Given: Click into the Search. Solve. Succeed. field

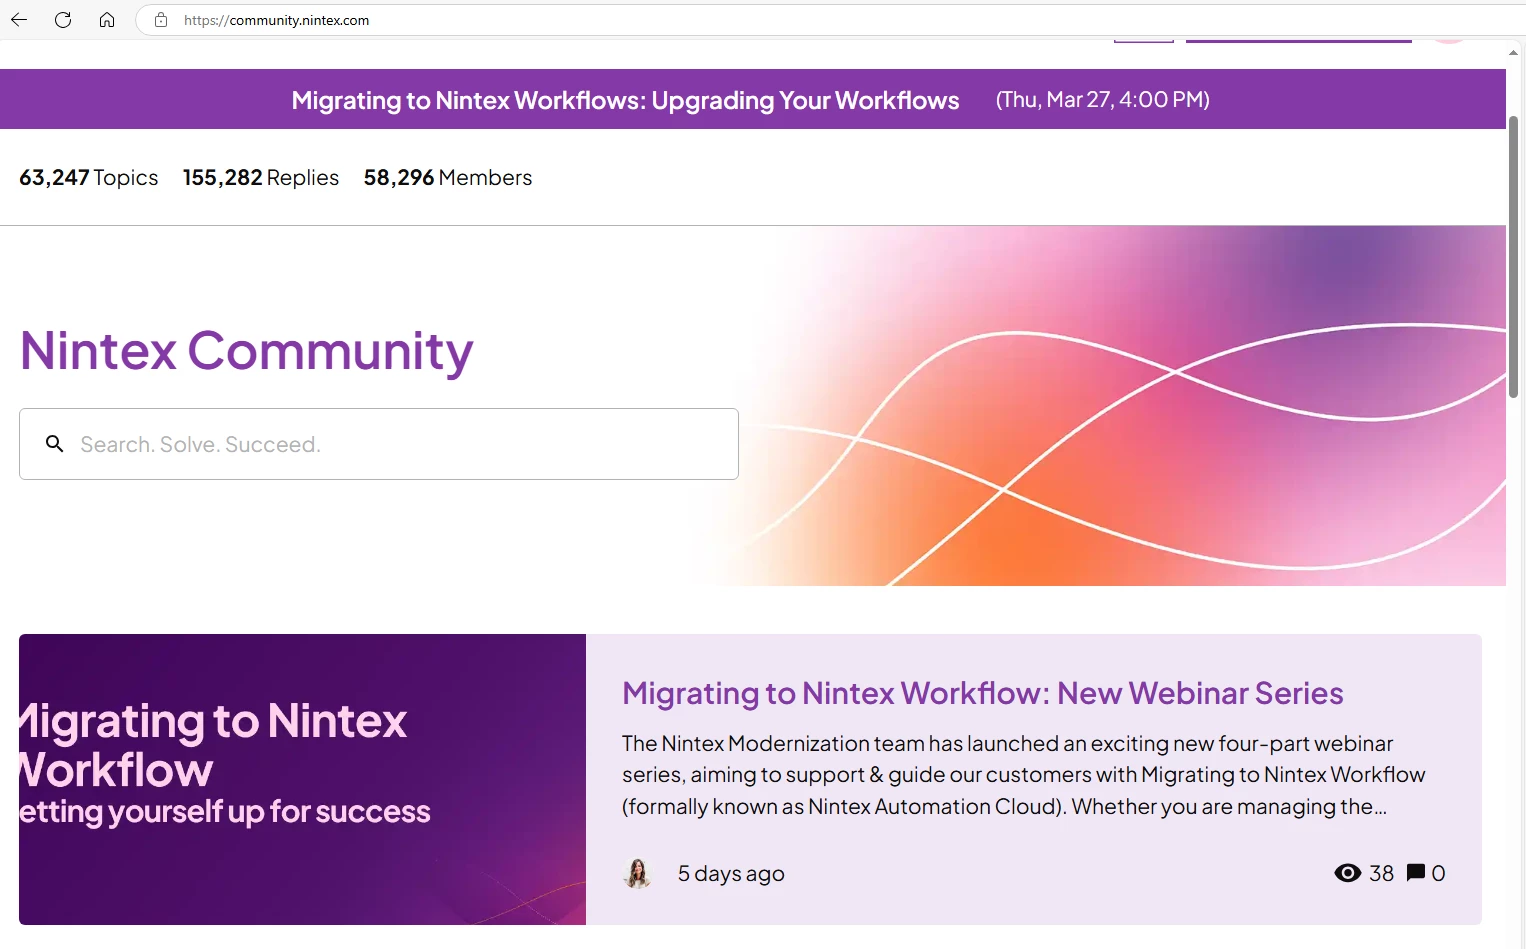Looking at the screenshot, I should (x=379, y=444).
